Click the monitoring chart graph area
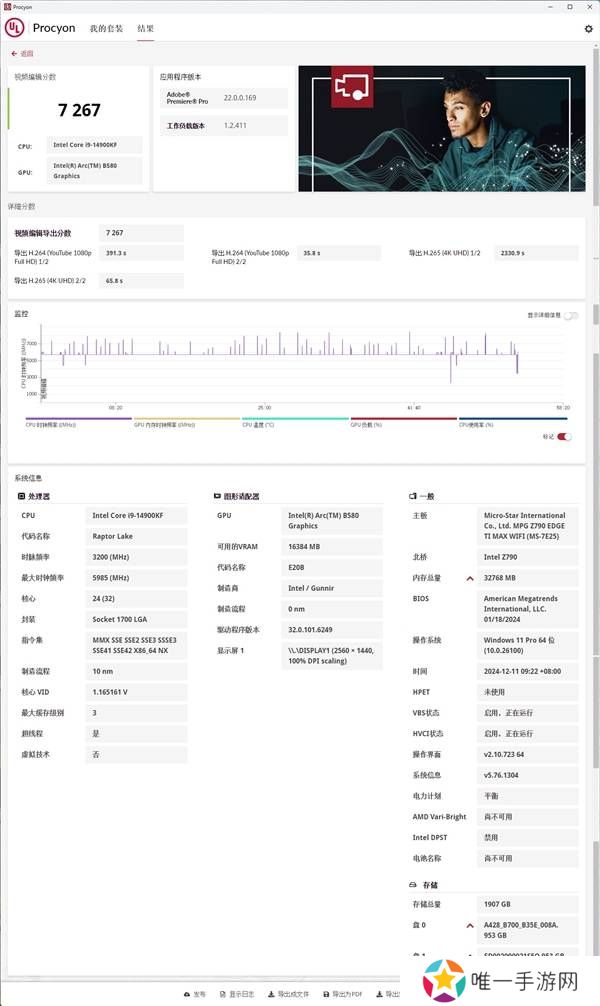 [x=302, y=366]
